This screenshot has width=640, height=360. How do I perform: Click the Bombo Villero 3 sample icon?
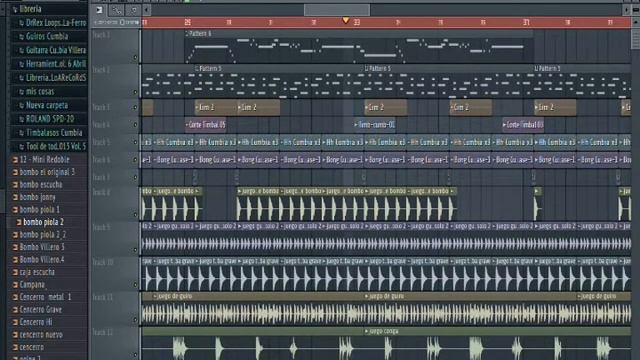pos(15,247)
